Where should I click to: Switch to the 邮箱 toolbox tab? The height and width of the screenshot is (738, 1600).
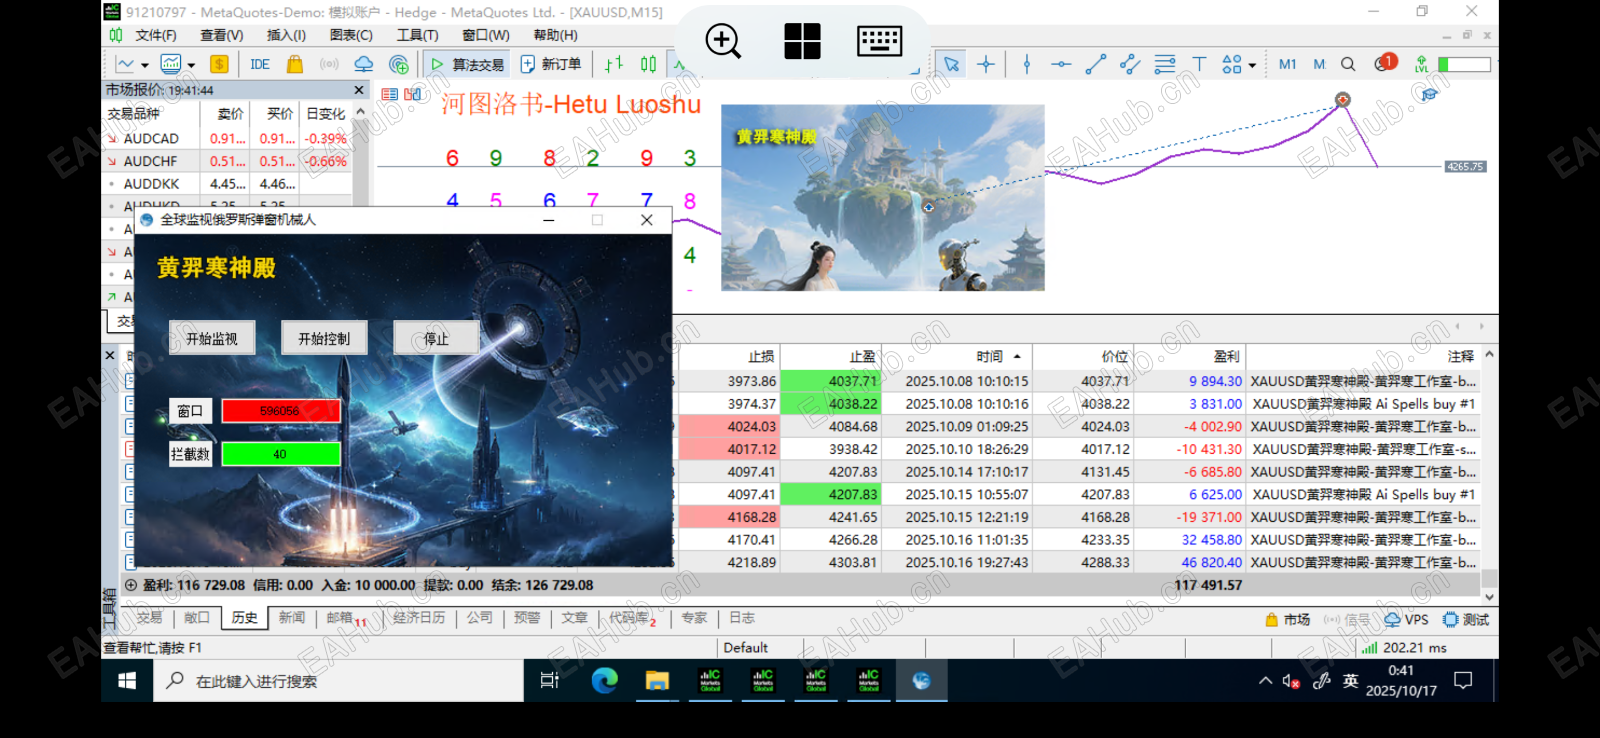344,618
